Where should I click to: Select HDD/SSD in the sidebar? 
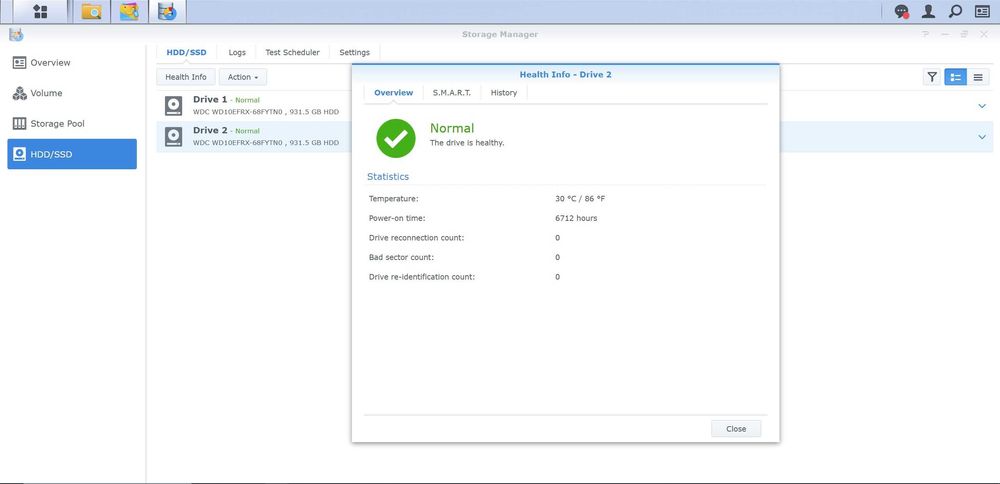click(x=72, y=154)
